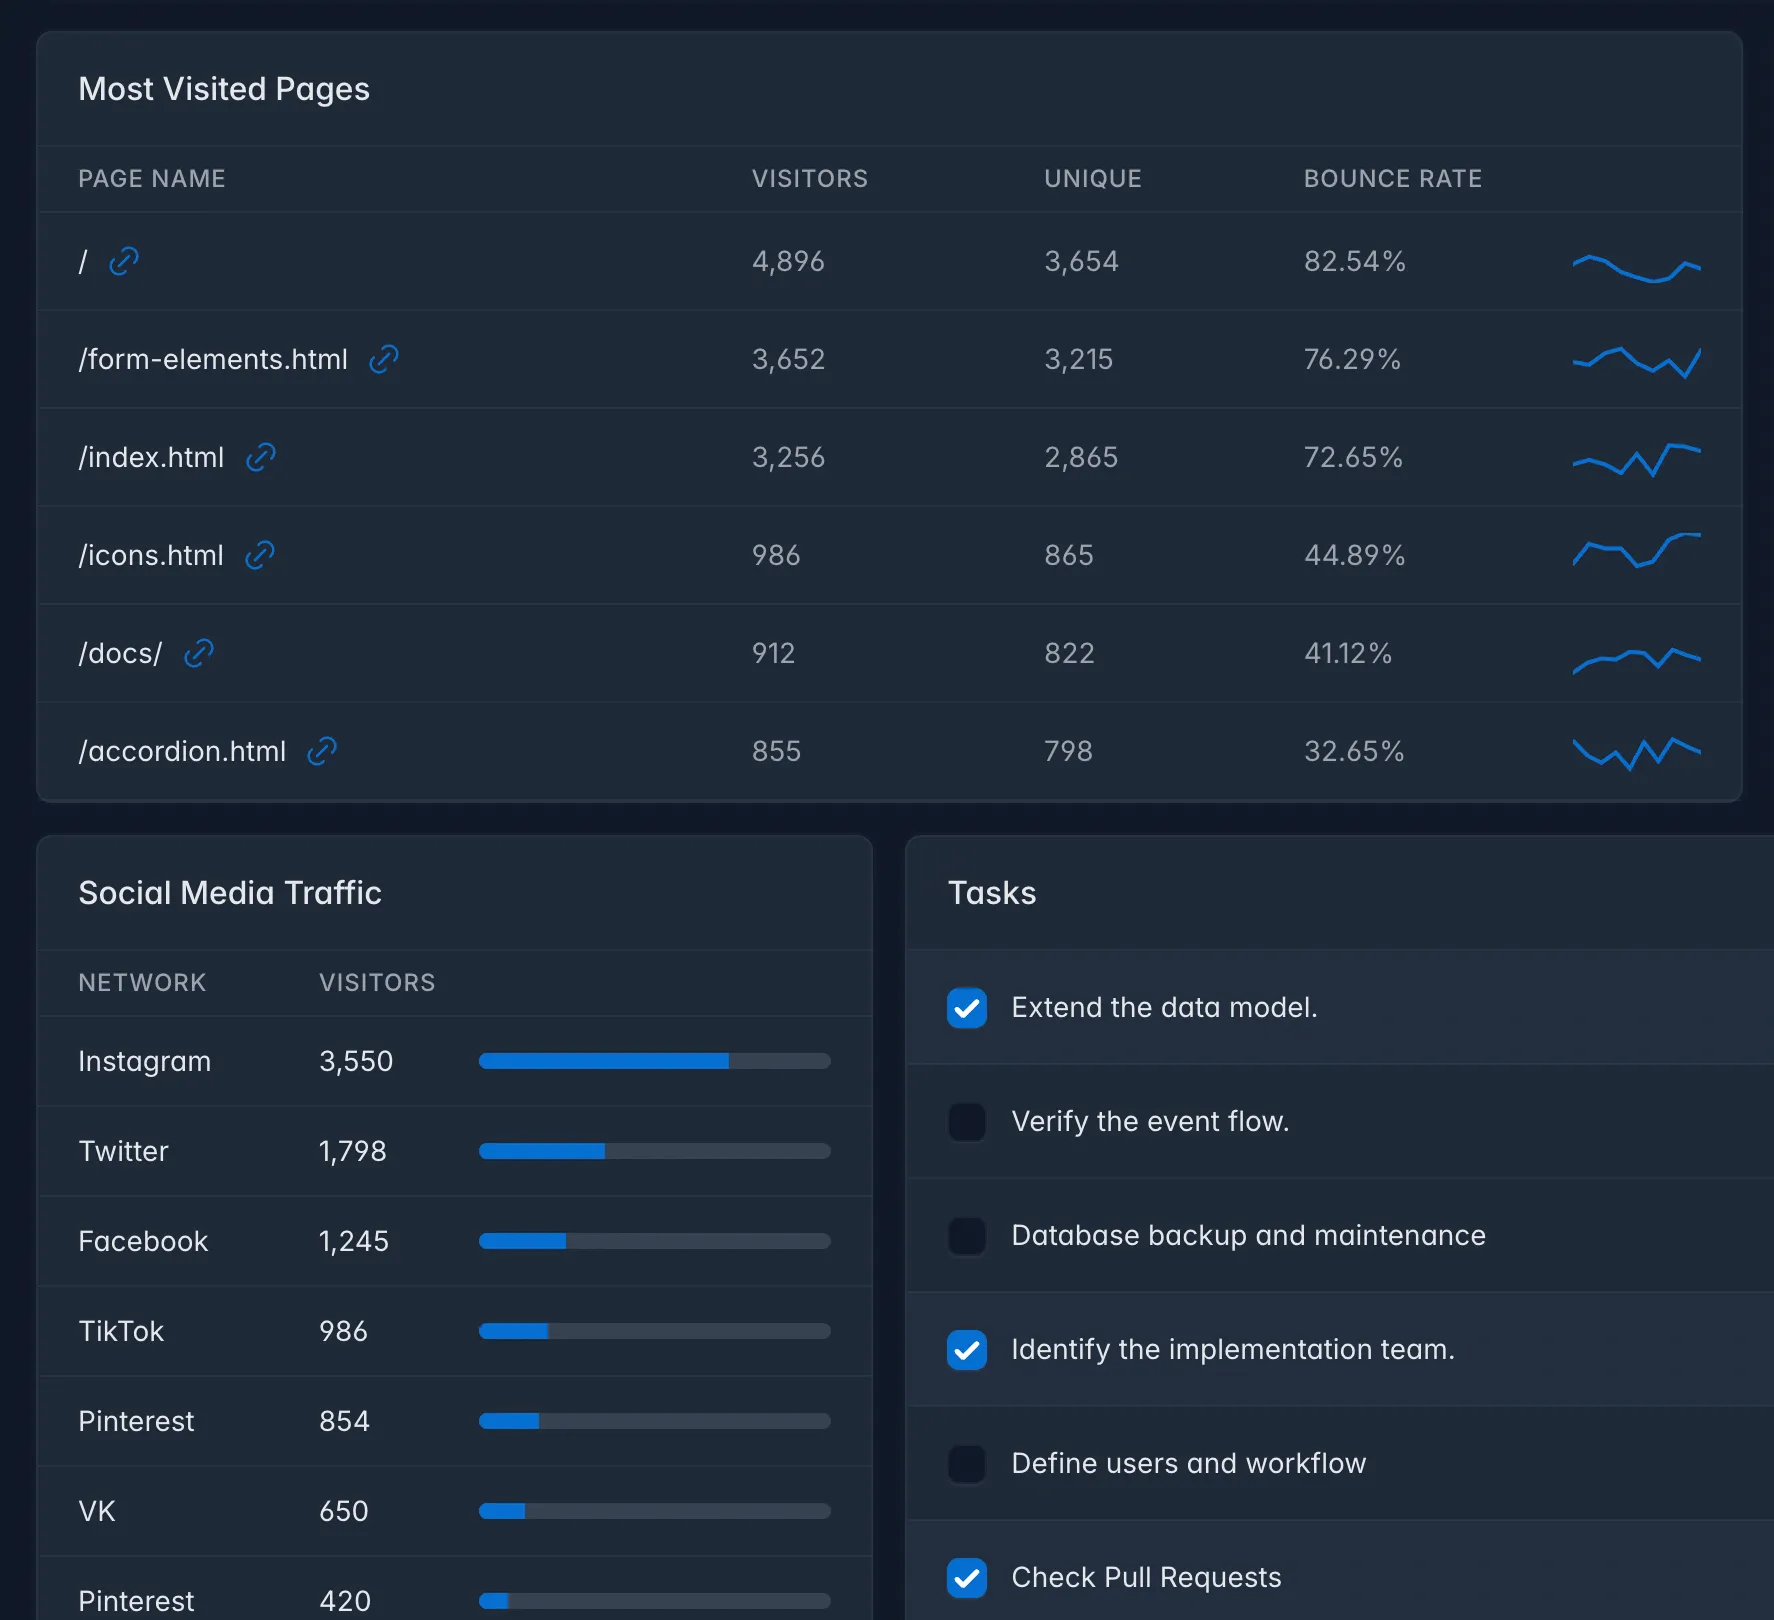Click the /docs/ page name

120,653
